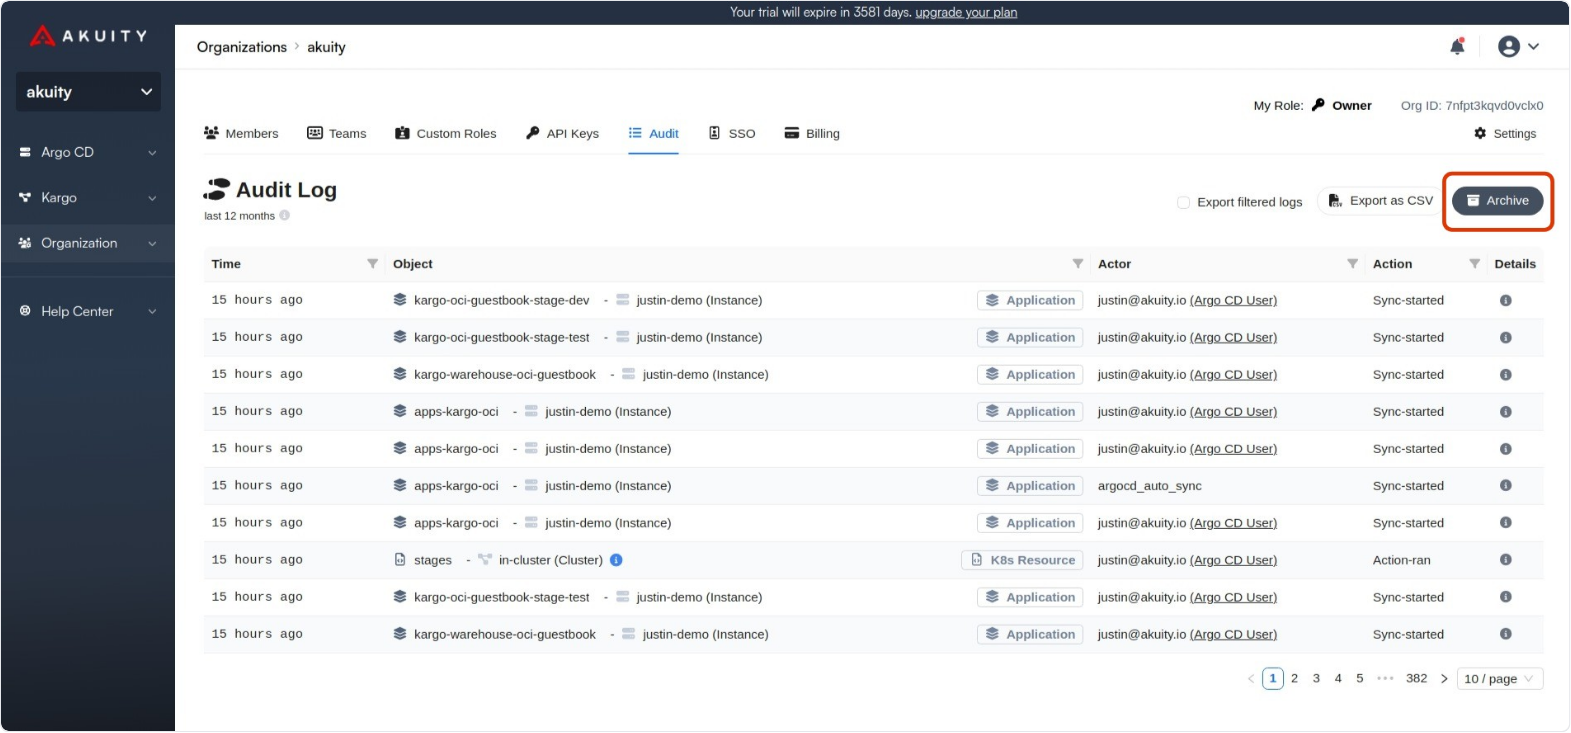Viewport: 1571px width, 733px height.
Task: Open the 10 / page size dropdown
Action: 1500,679
